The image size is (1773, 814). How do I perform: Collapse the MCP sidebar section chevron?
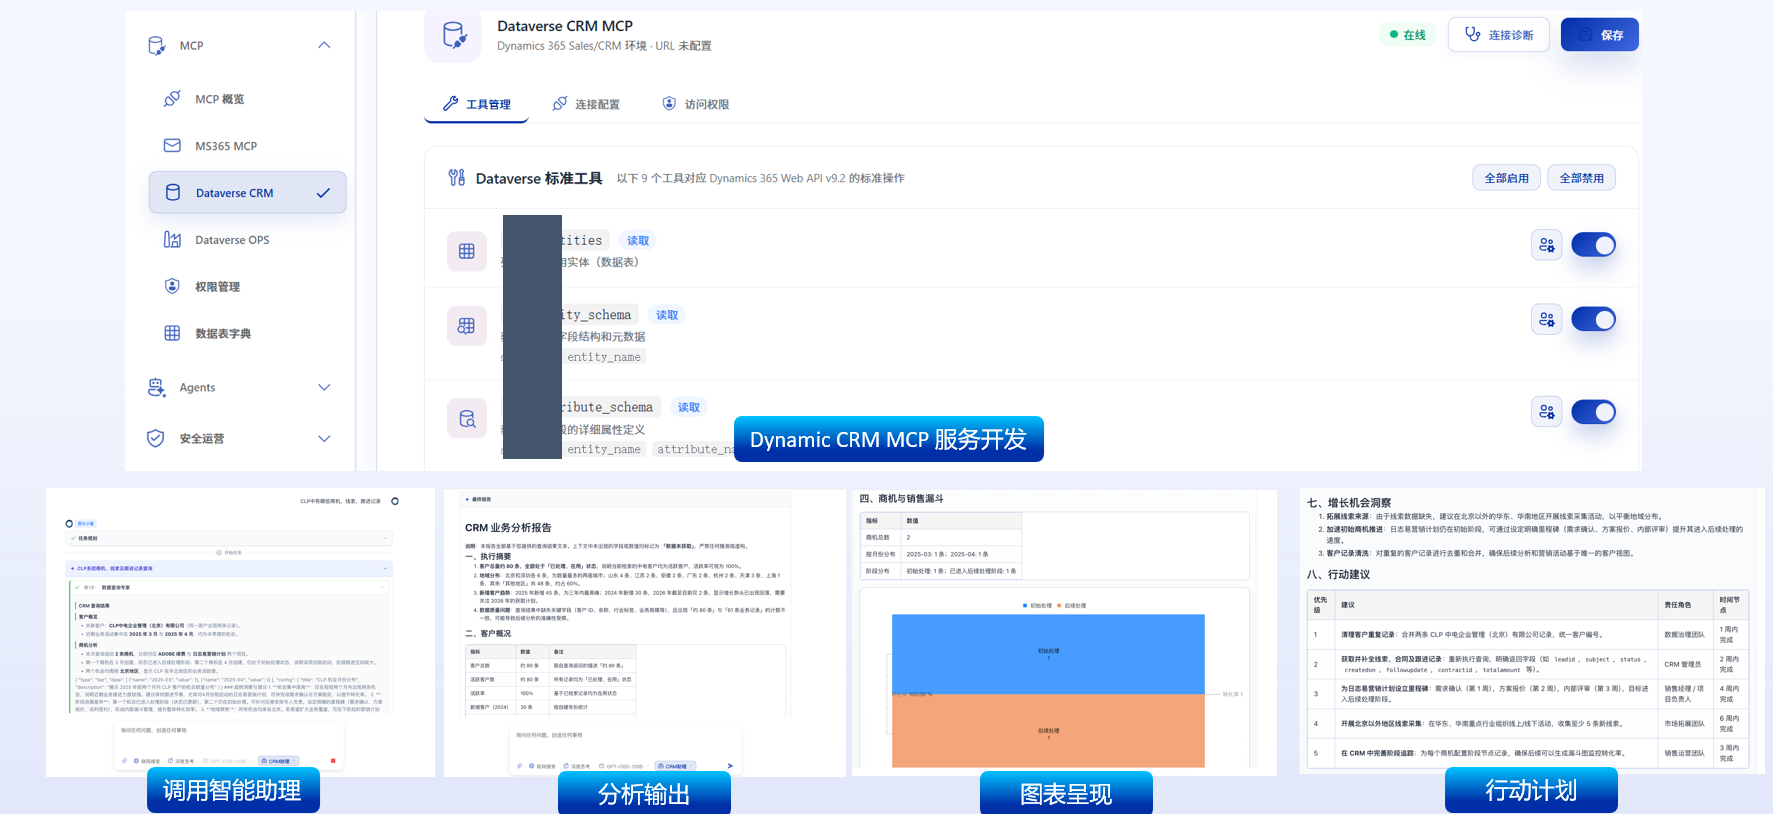pos(324,45)
